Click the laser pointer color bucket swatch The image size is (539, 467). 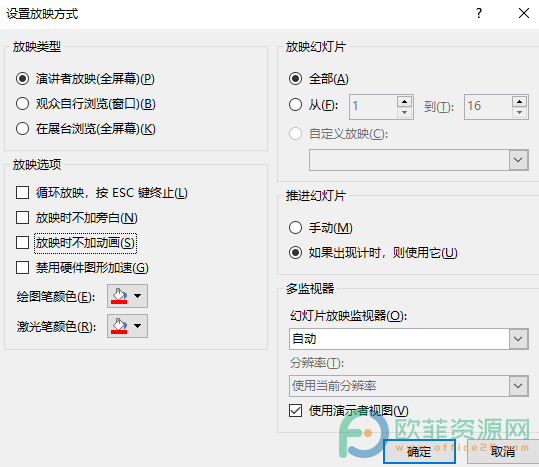(119, 326)
